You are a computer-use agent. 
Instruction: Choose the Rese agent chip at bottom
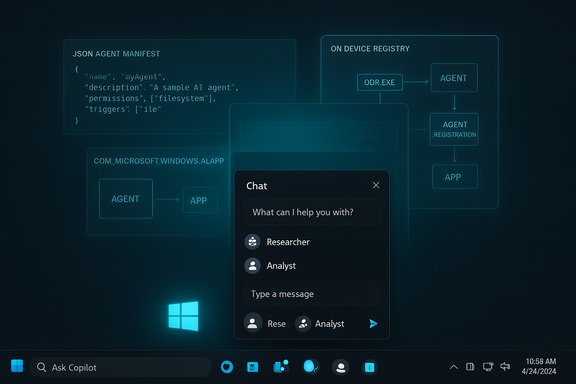pyautogui.click(x=265, y=323)
